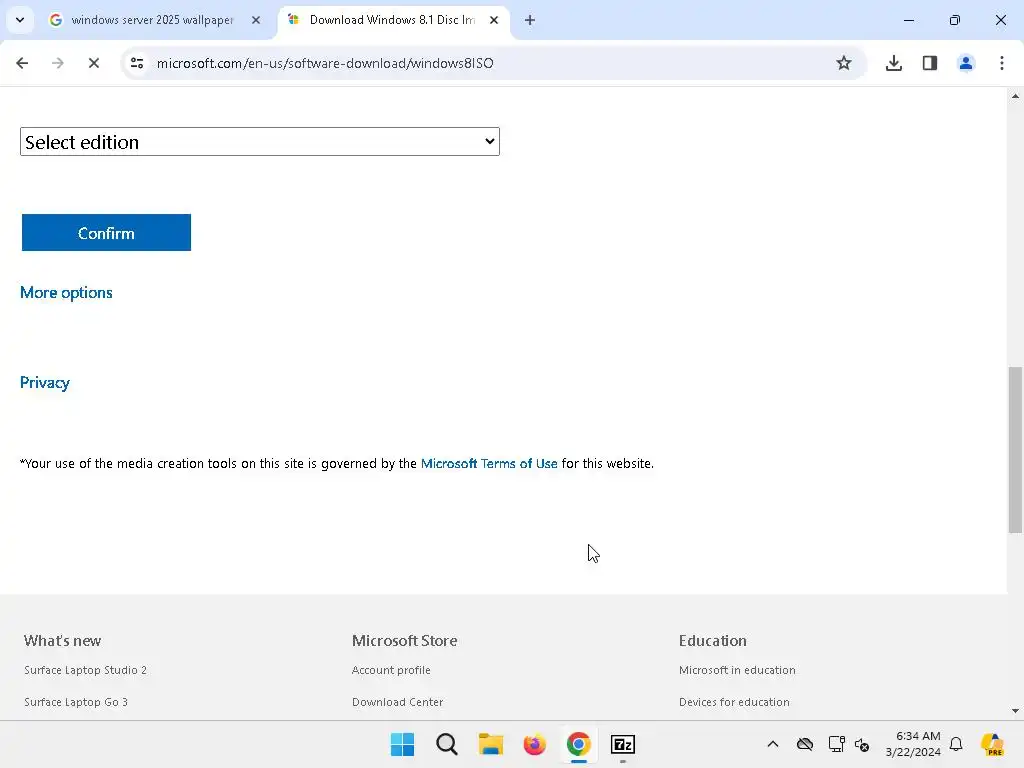Click the muted volume tray icon

[862, 744]
